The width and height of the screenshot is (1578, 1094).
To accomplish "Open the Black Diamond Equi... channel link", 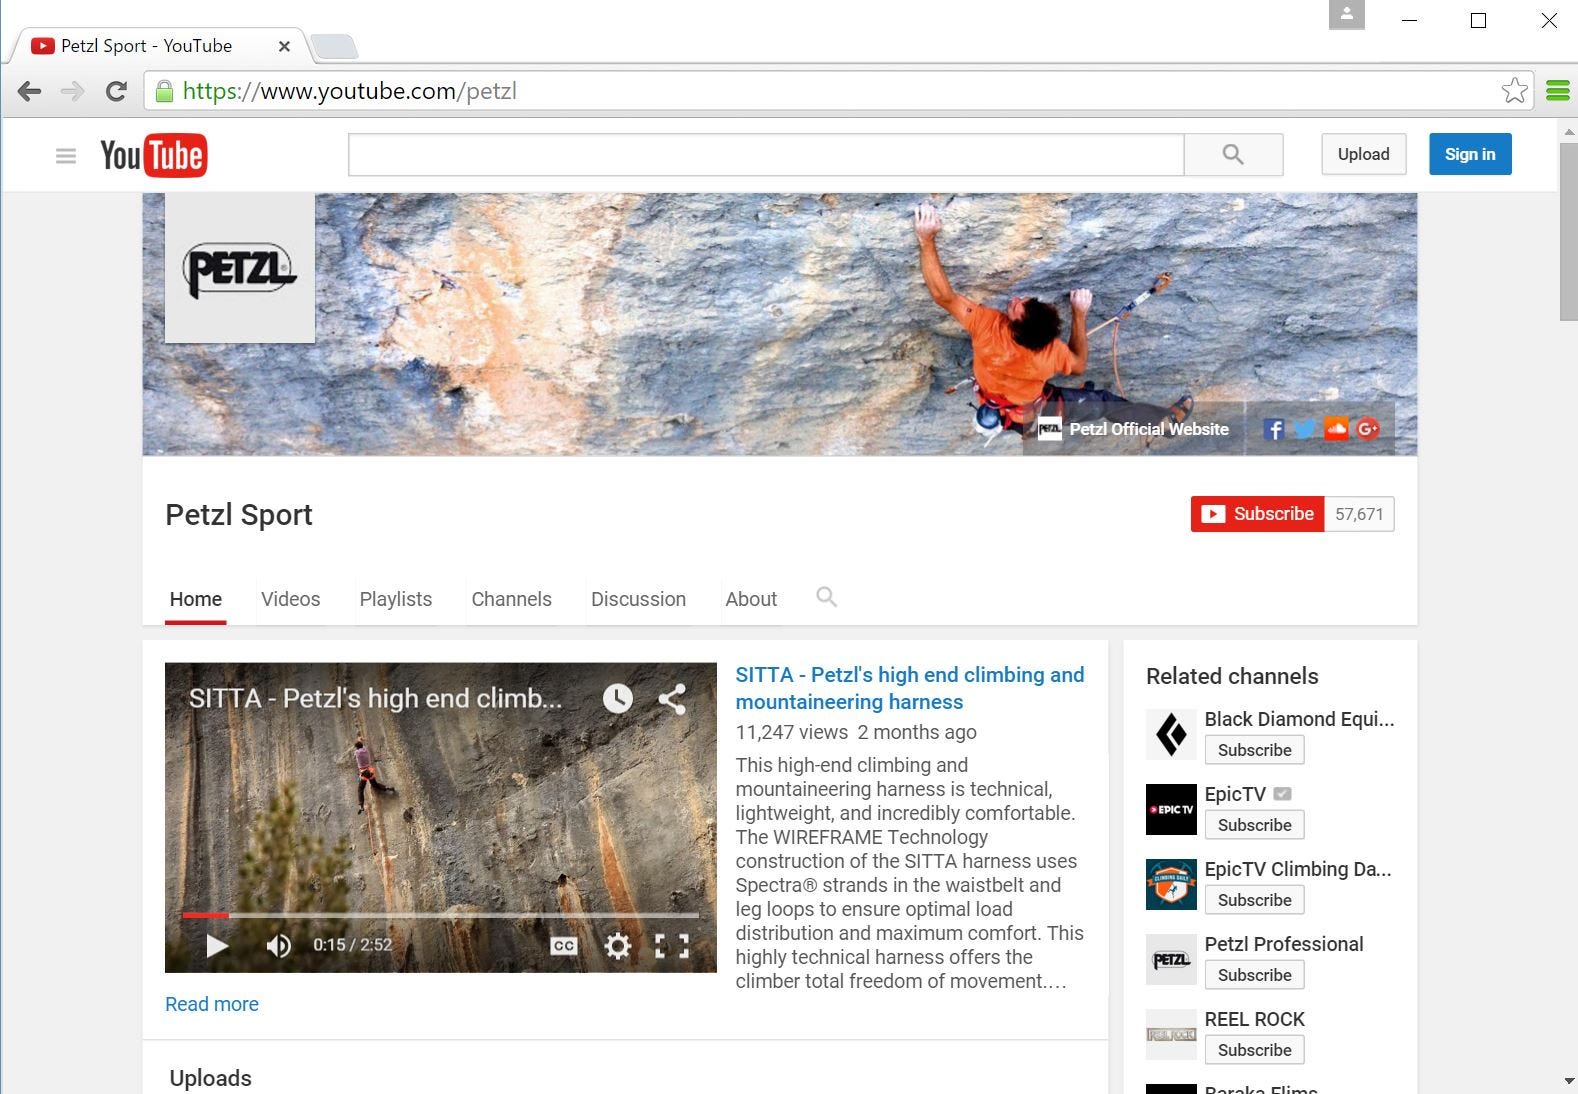I will pos(1299,719).
